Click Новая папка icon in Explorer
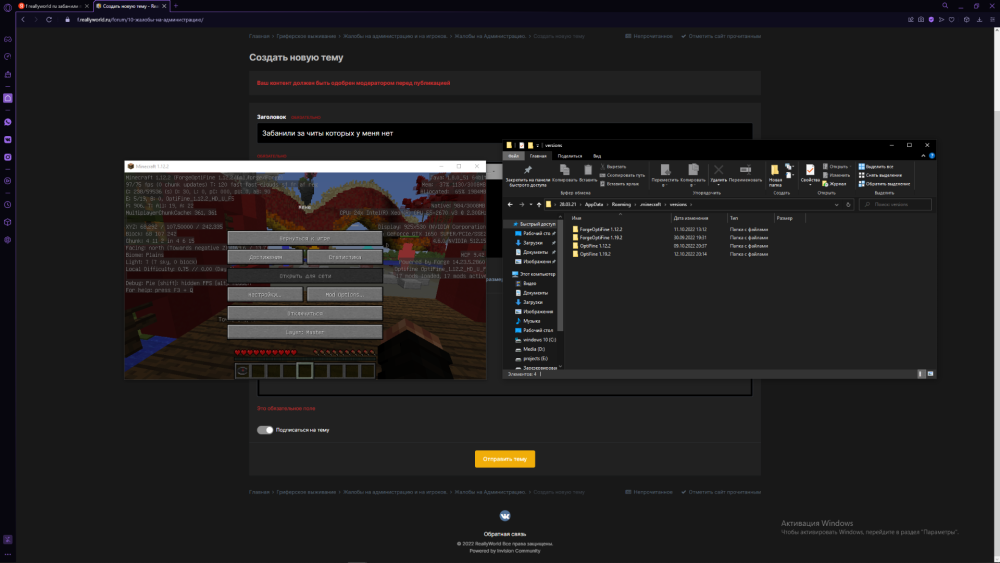The height and width of the screenshot is (563, 1000). [775, 170]
